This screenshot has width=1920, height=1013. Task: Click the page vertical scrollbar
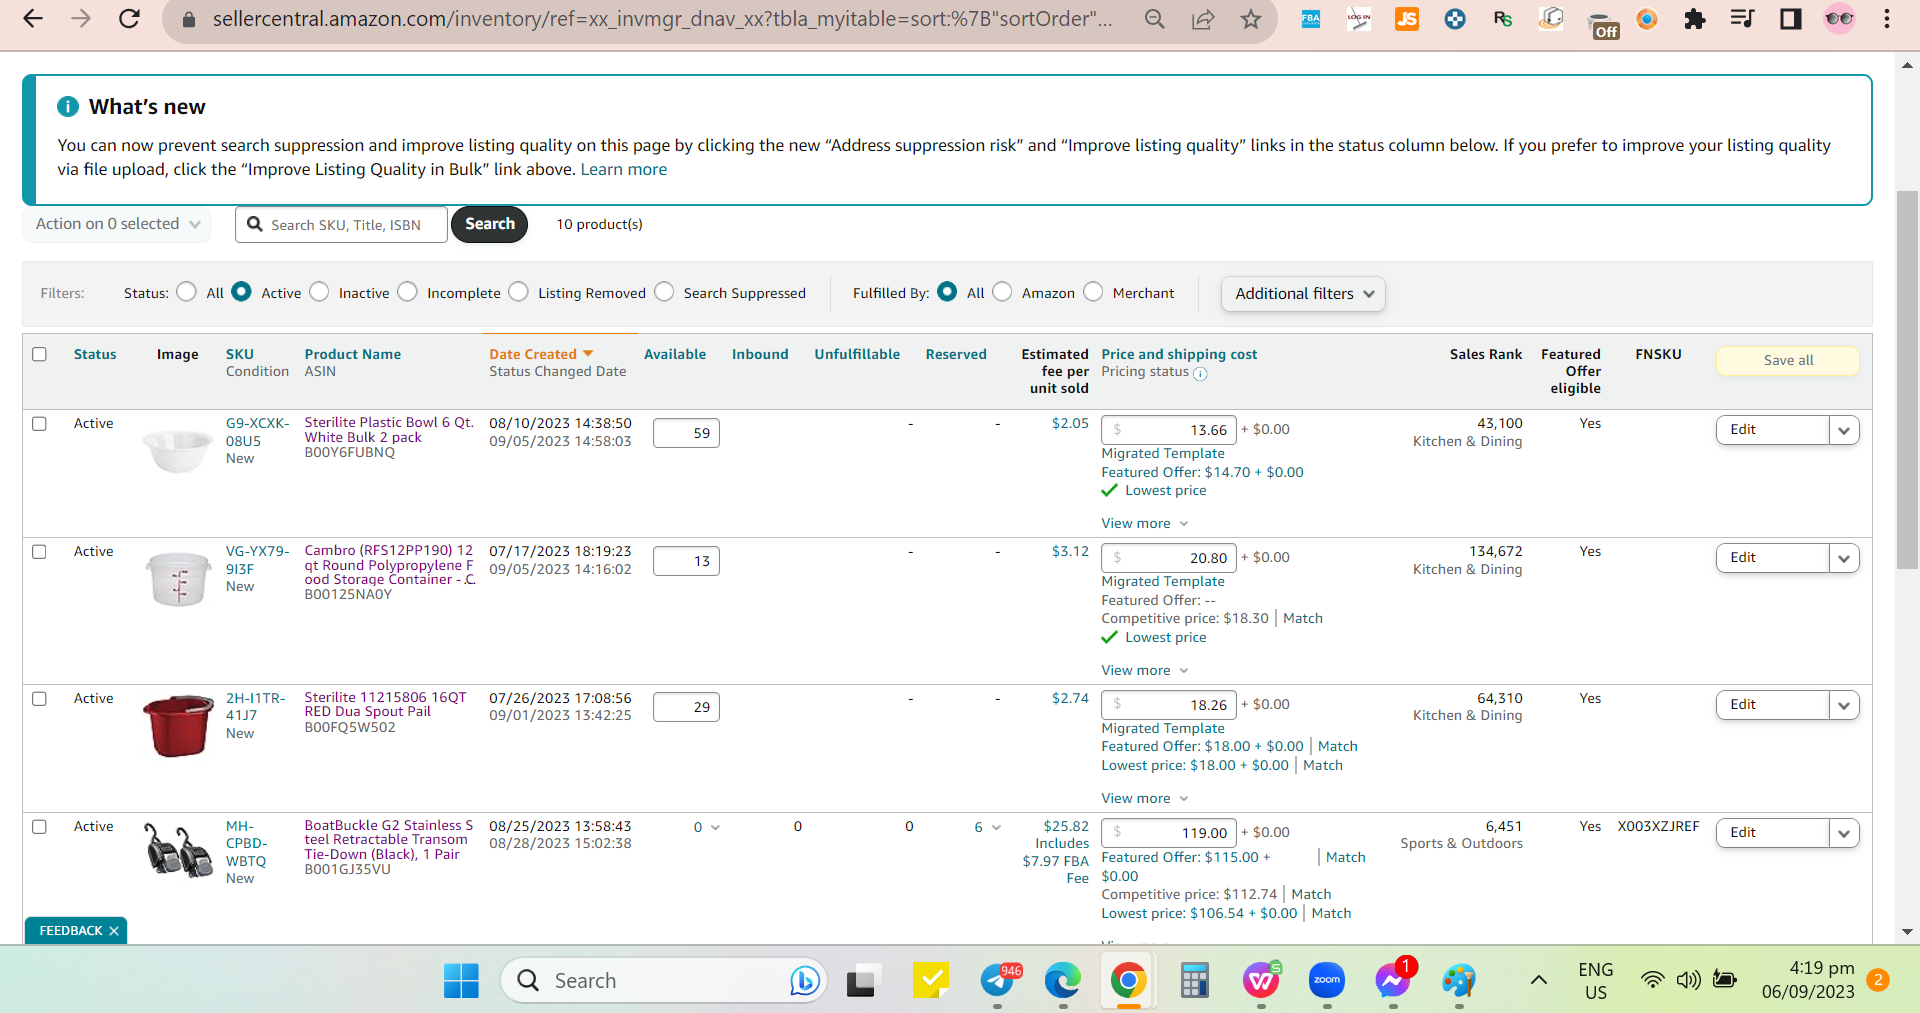coord(1907,380)
